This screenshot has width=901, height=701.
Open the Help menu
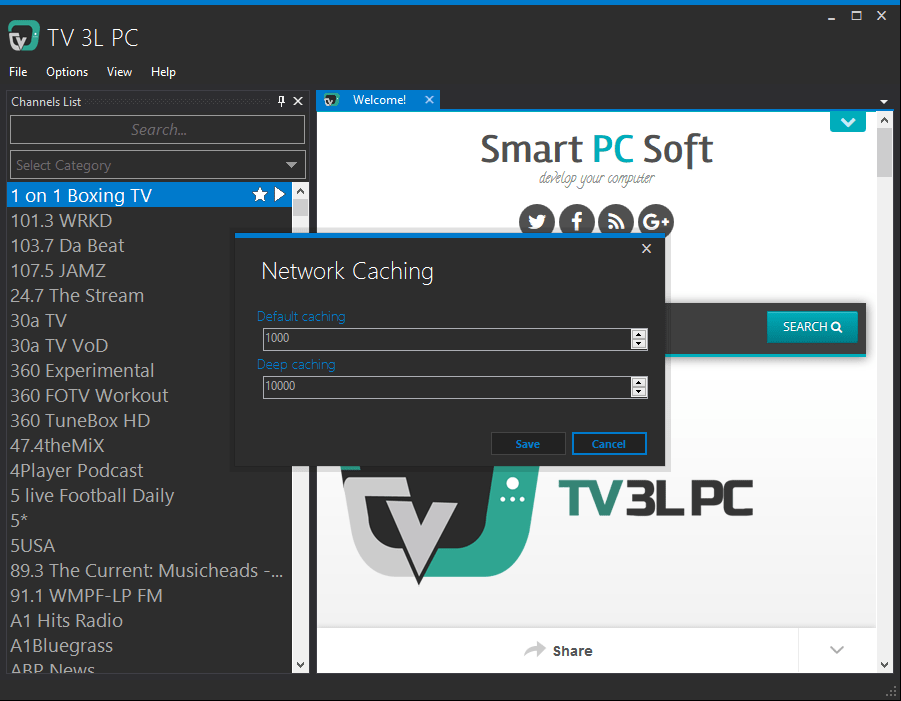click(x=163, y=72)
